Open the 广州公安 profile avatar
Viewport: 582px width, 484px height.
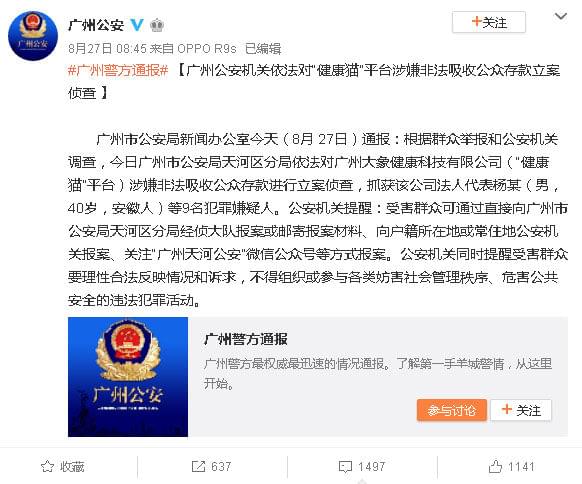pos(33,36)
